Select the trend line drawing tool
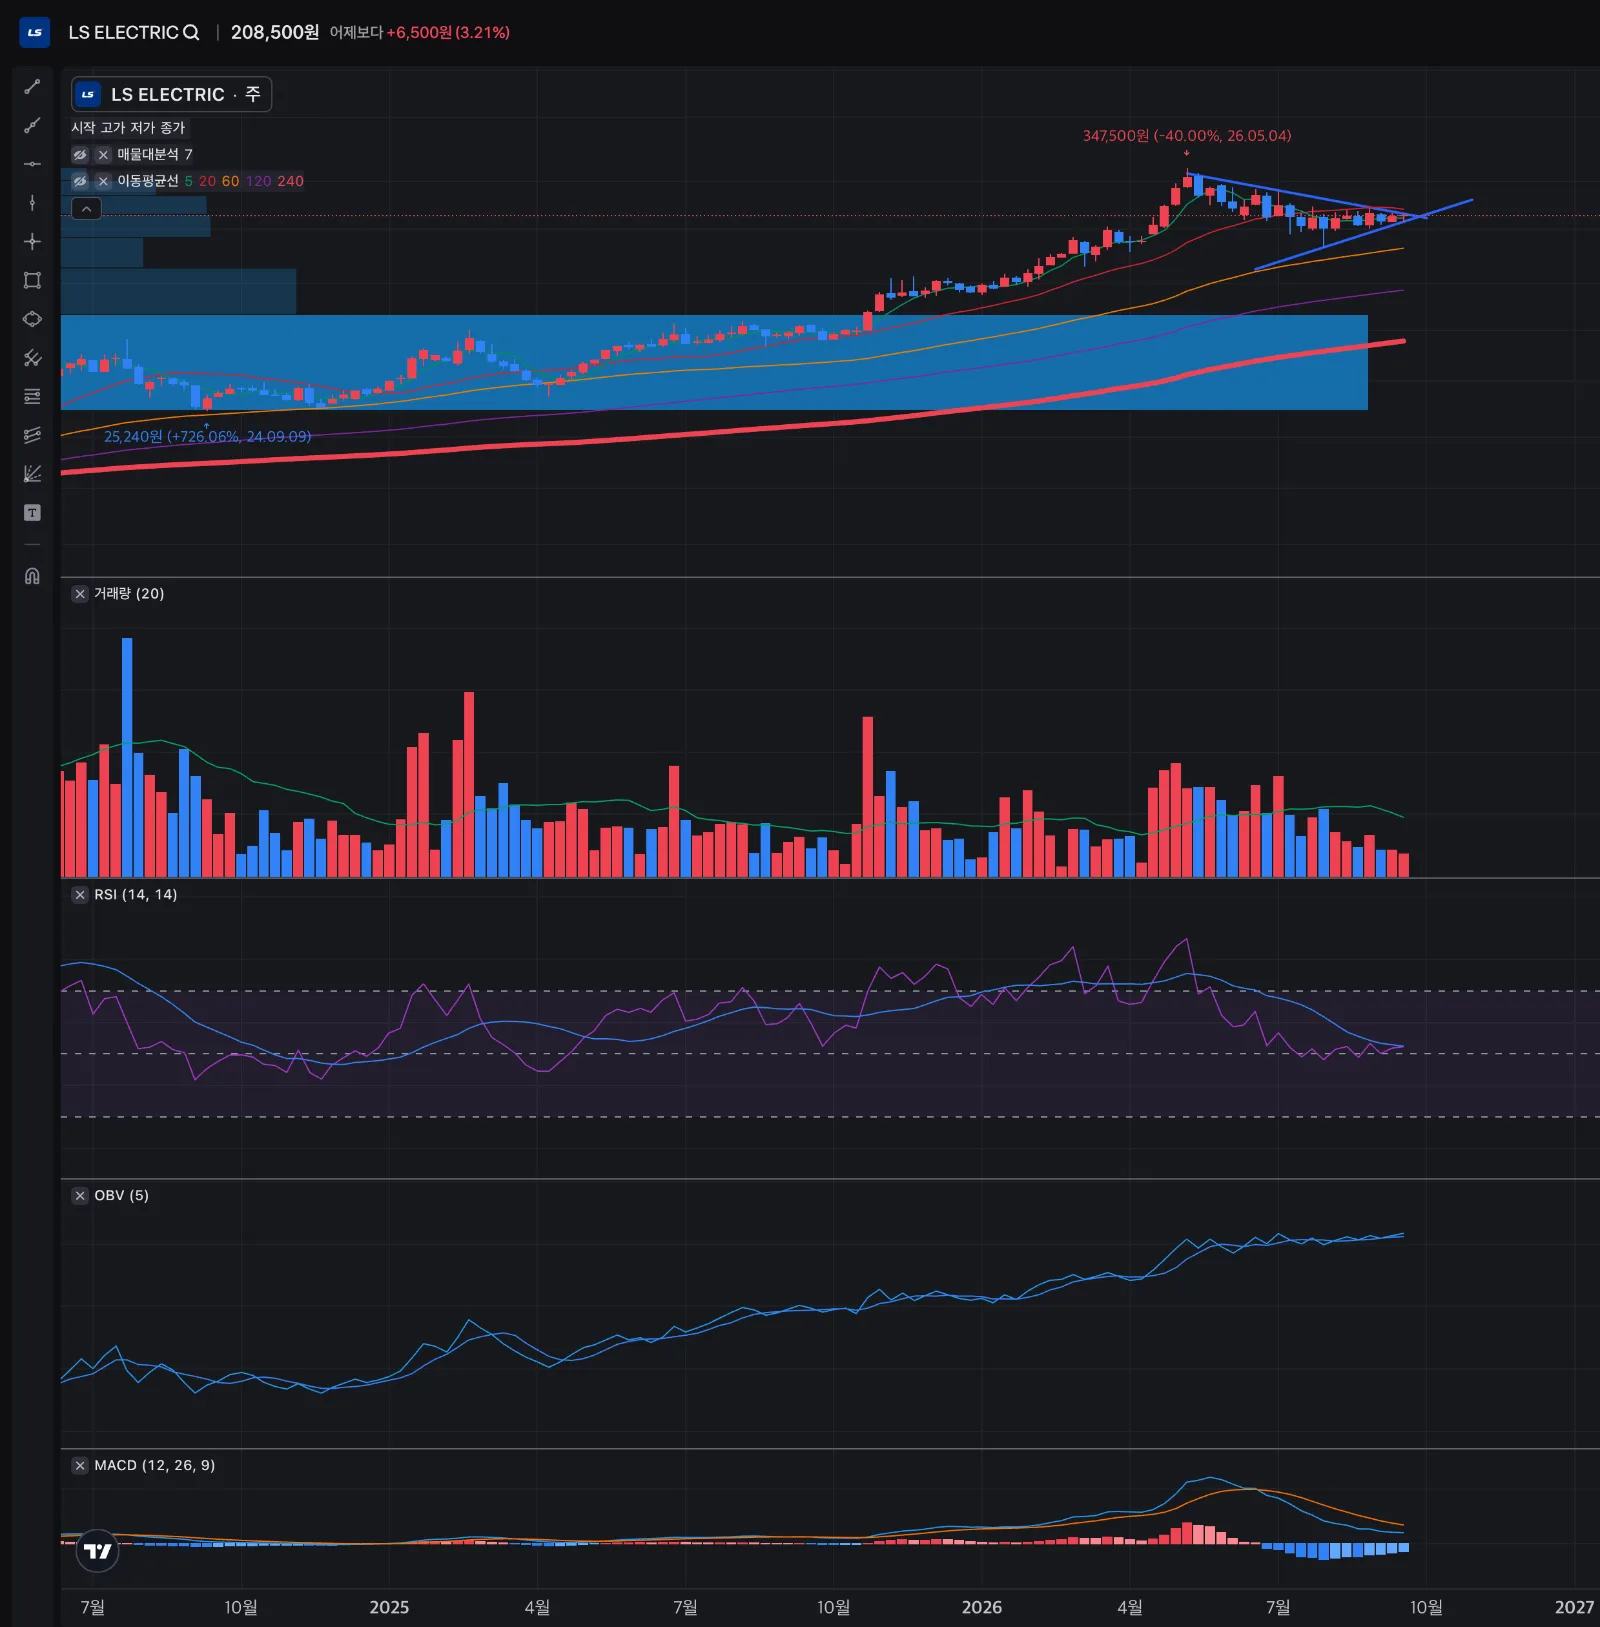The image size is (1600, 1627). (32, 87)
